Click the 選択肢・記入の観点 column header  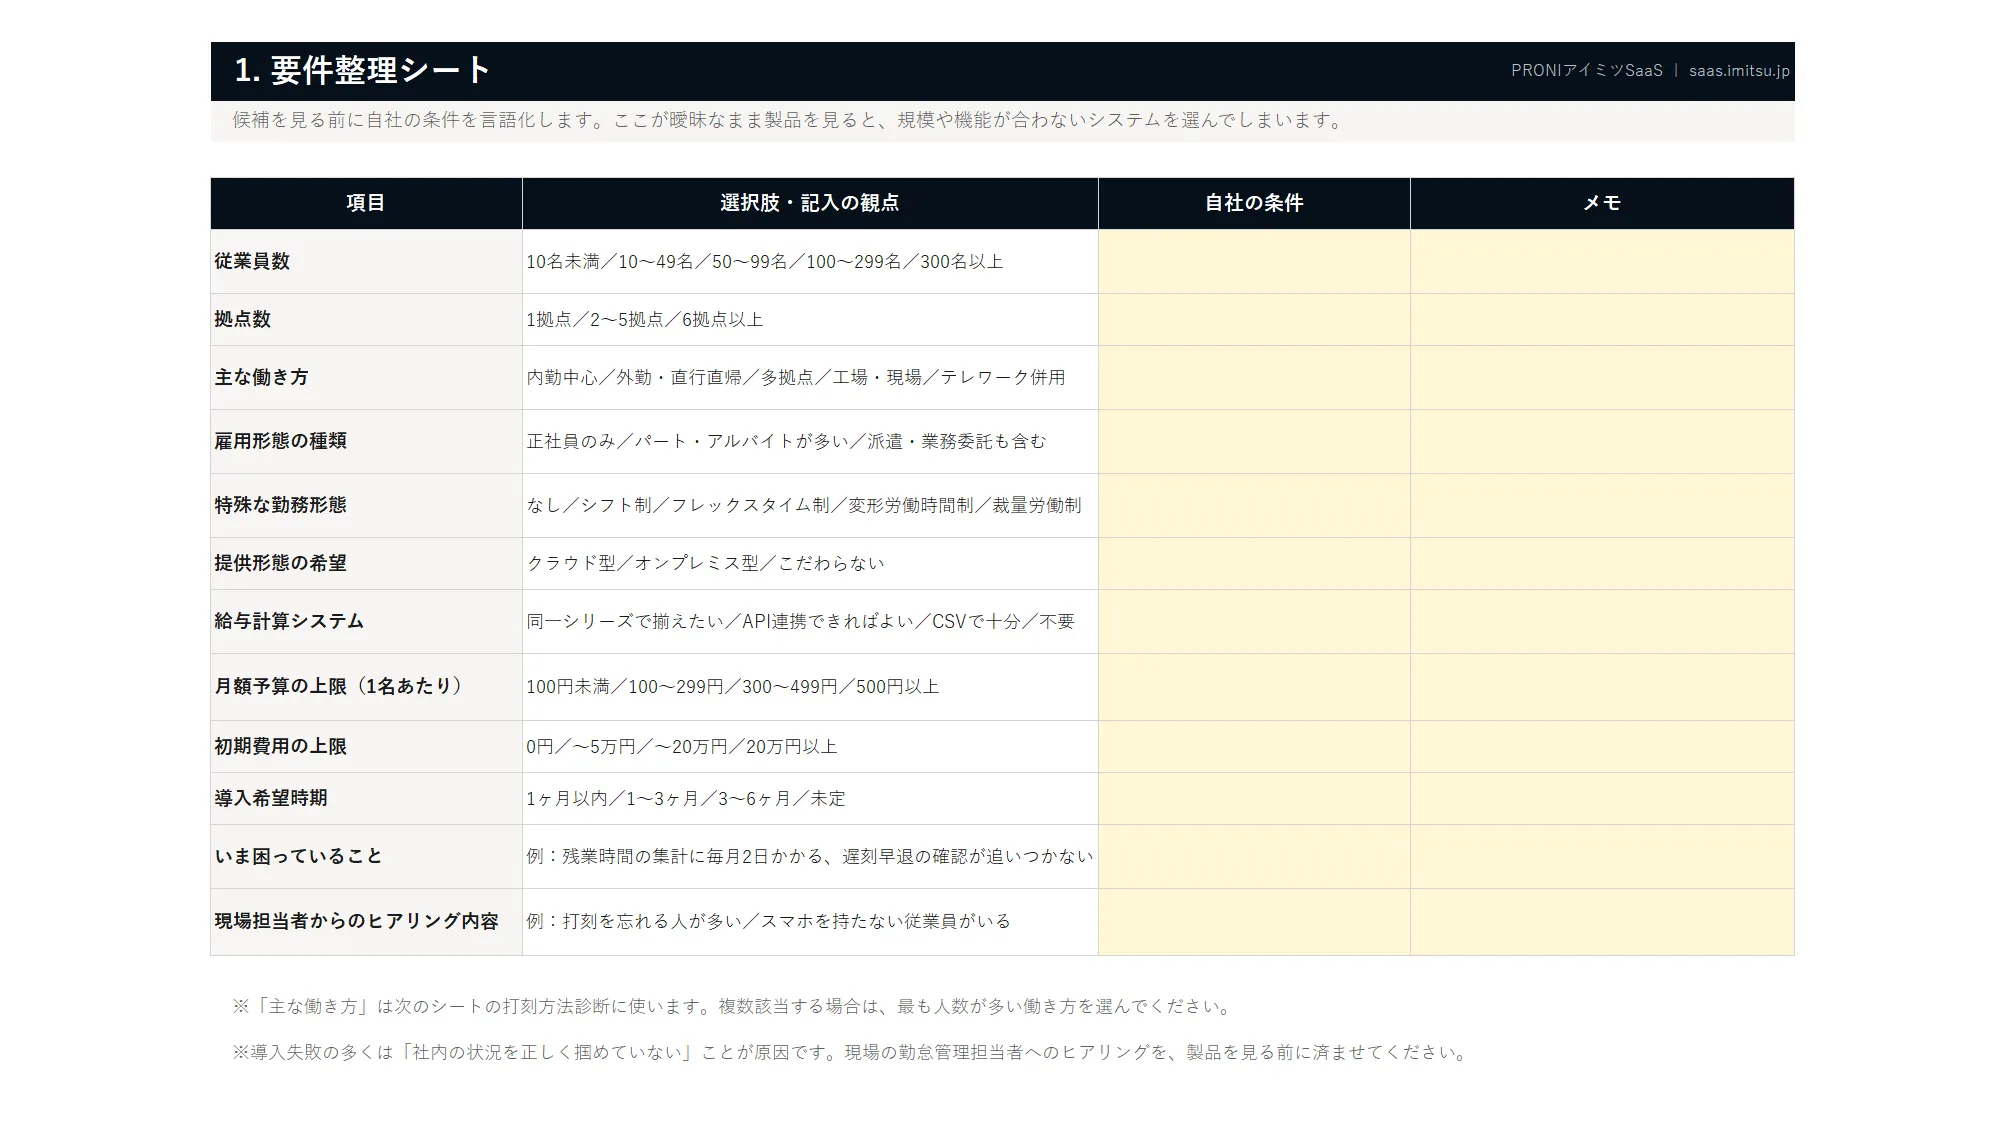point(810,203)
